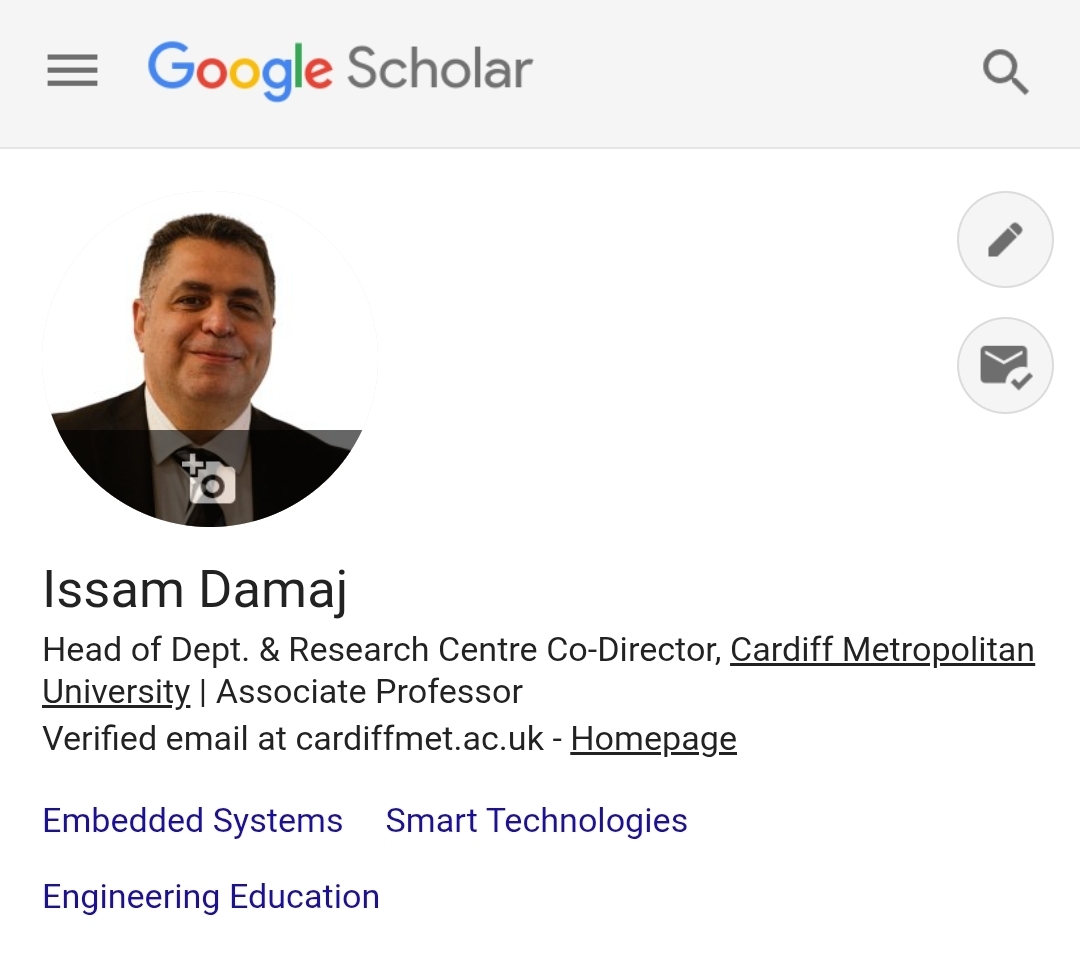The height and width of the screenshot is (972, 1080).
Task: Select the Smart Technologies research interest
Action: click(536, 820)
